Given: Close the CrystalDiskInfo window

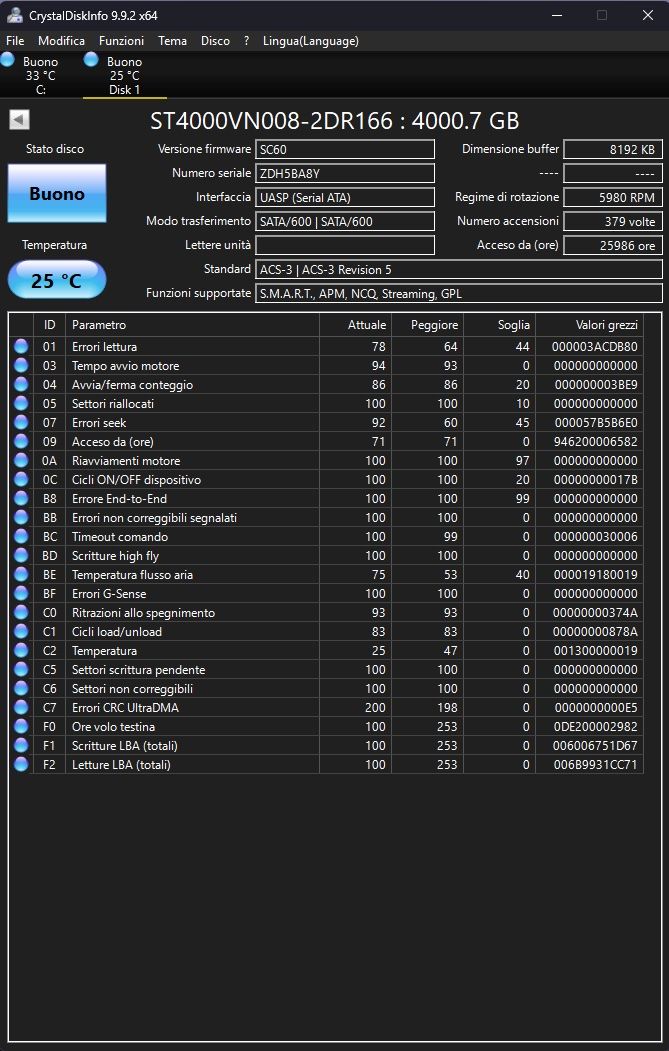Looking at the screenshot, I should click(x=648, y=15).
